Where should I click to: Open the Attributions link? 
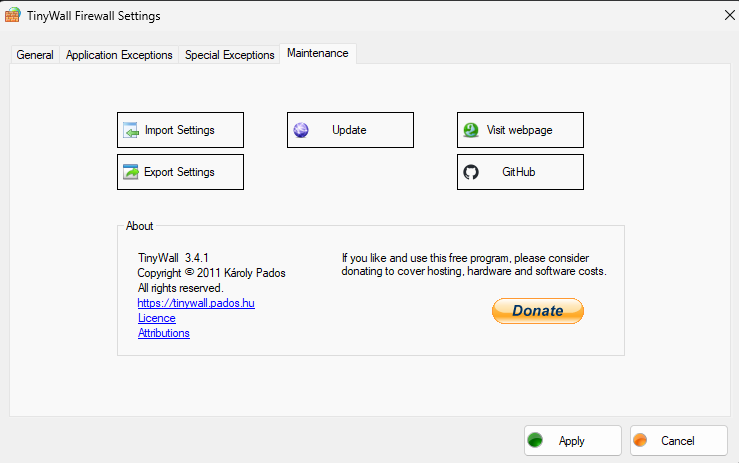163,333
